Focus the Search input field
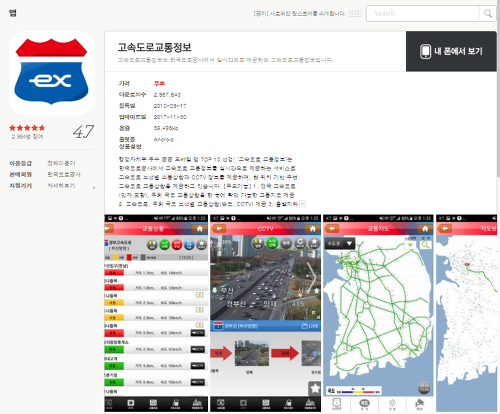The height and width of the screenshot is (414, 500). [423, 14]
